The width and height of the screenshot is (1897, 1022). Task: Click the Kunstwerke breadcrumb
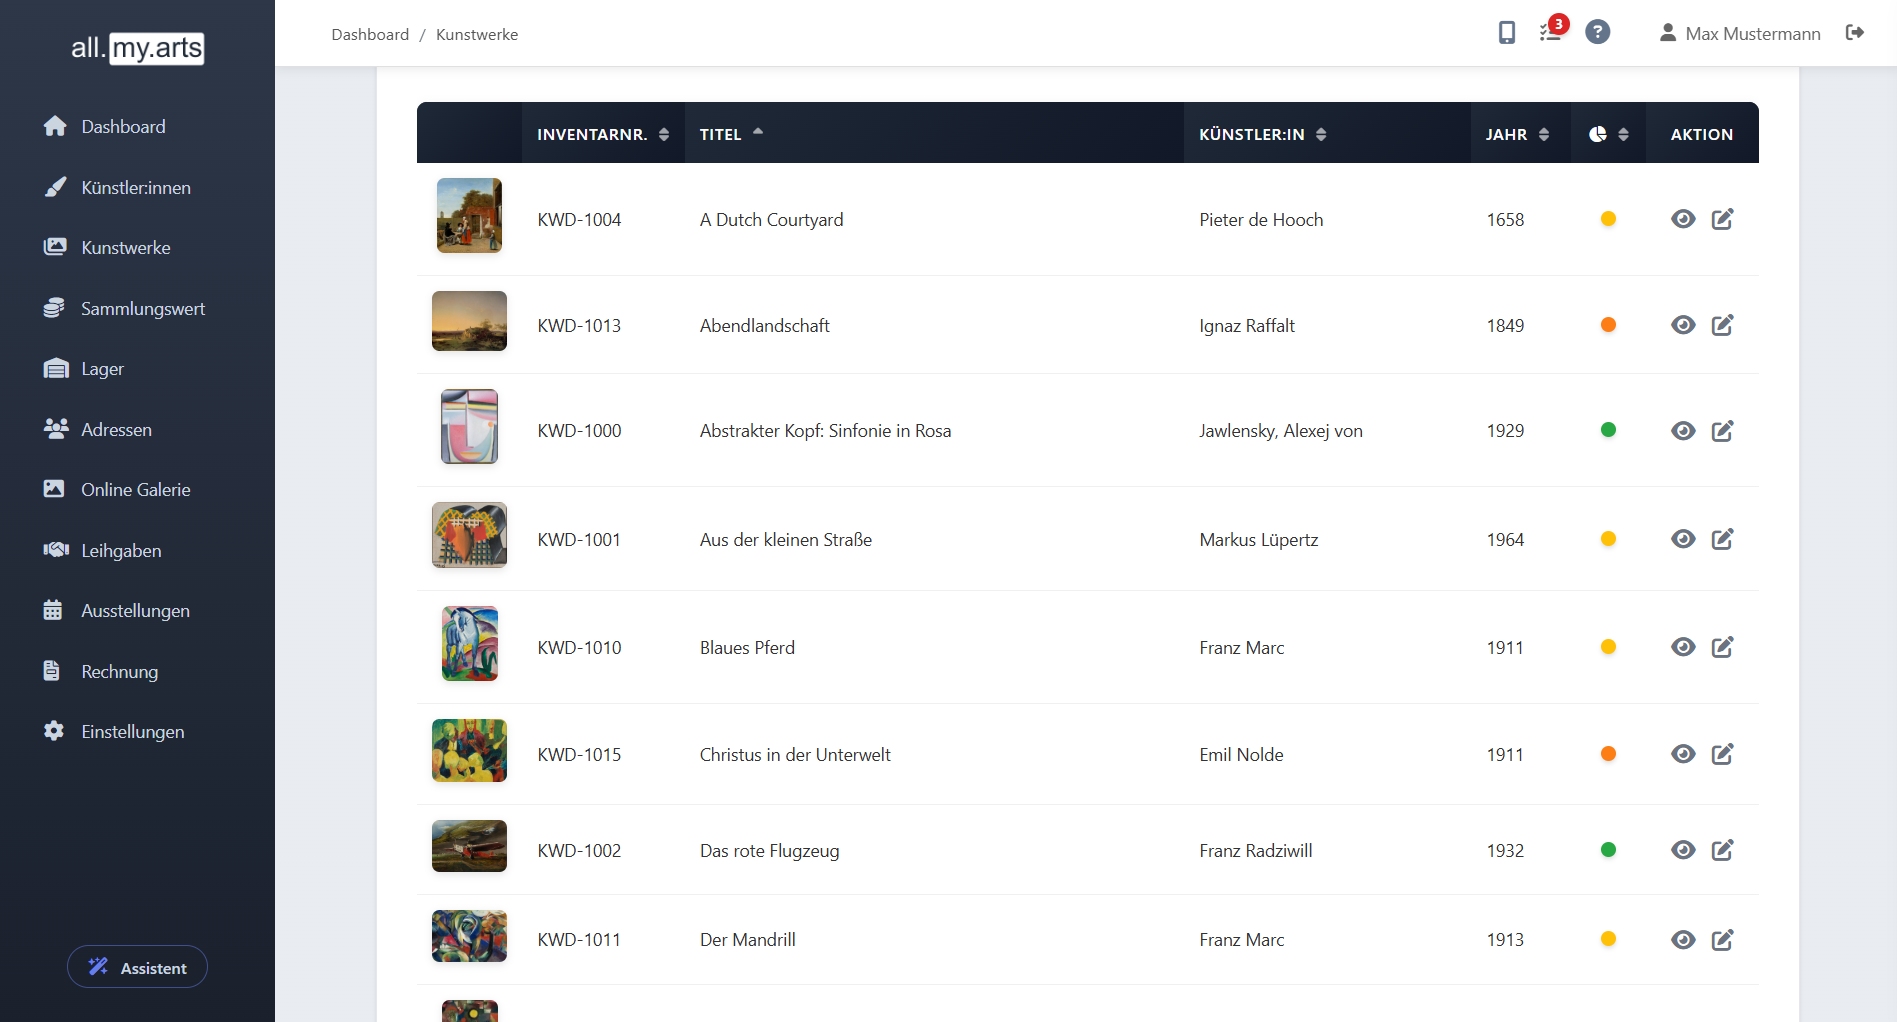477,34
